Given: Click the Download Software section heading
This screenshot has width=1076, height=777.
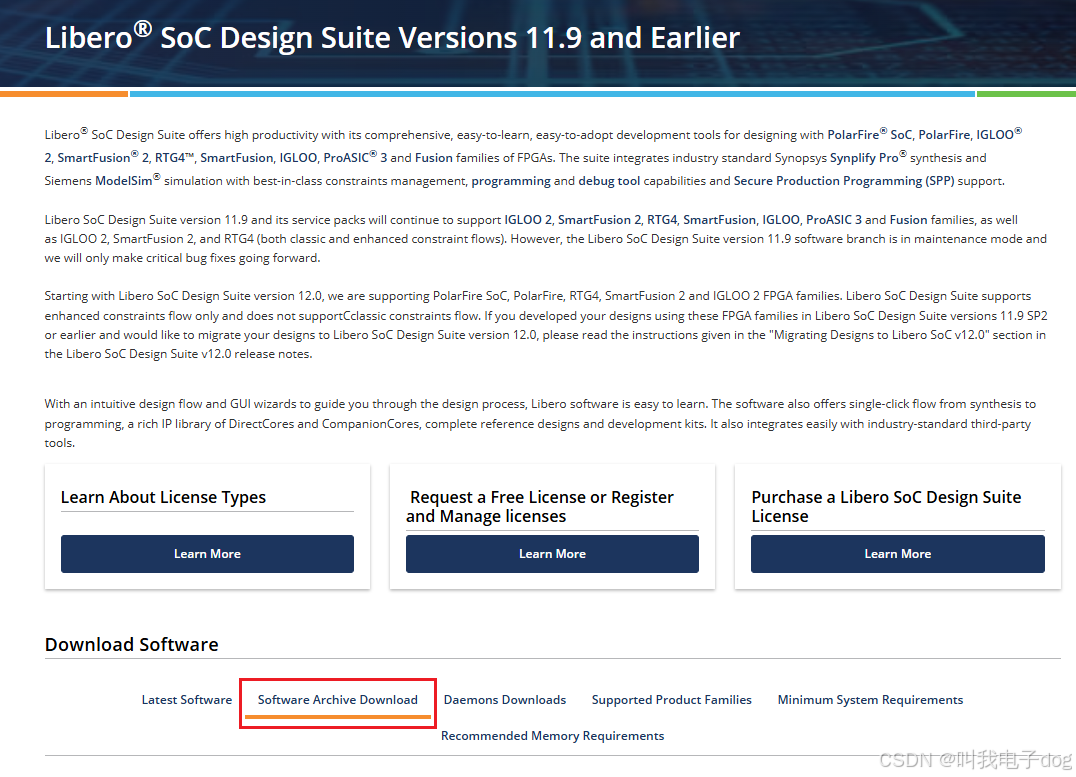Looking at the screenshot, I should pos(131,644).
